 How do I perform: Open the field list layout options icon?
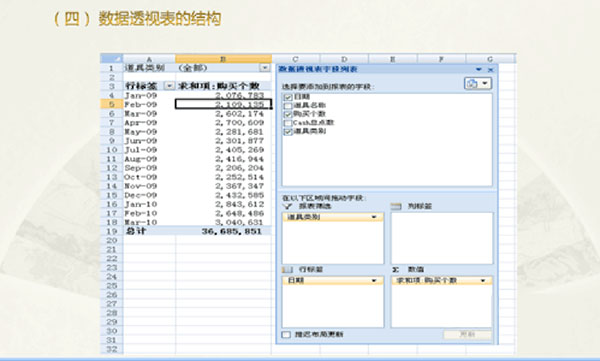tap(478, 83)
